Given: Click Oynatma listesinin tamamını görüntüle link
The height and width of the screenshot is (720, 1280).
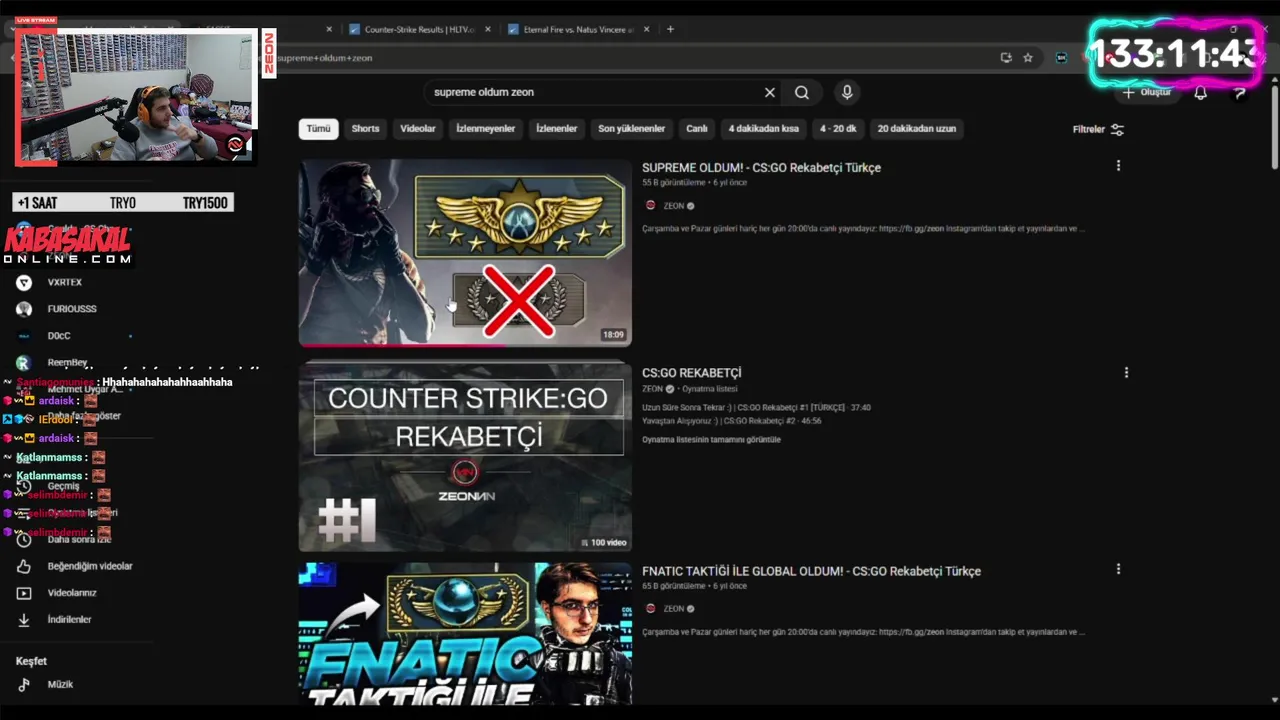Looking at the screenshot, I should 711,440.
